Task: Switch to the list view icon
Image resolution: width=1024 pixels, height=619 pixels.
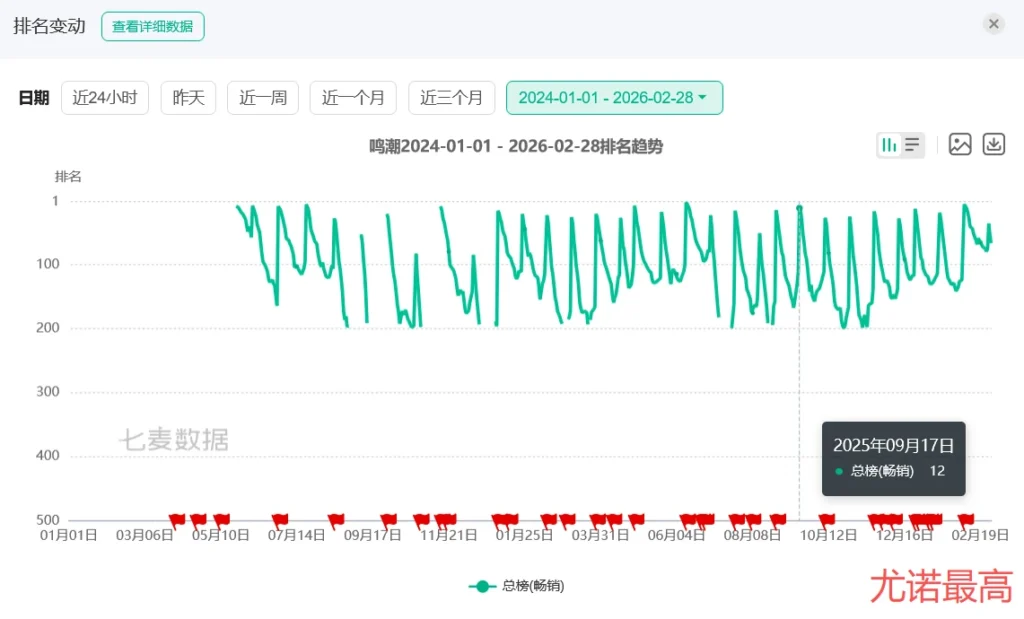Action: [x=912, y=145]
